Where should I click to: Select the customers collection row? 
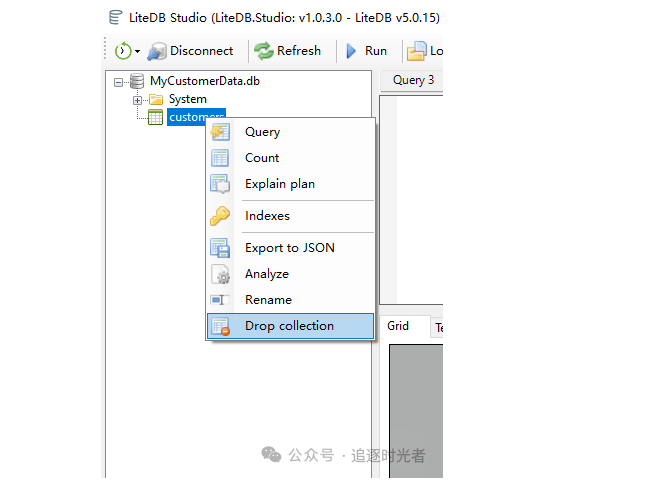(196, 117)
